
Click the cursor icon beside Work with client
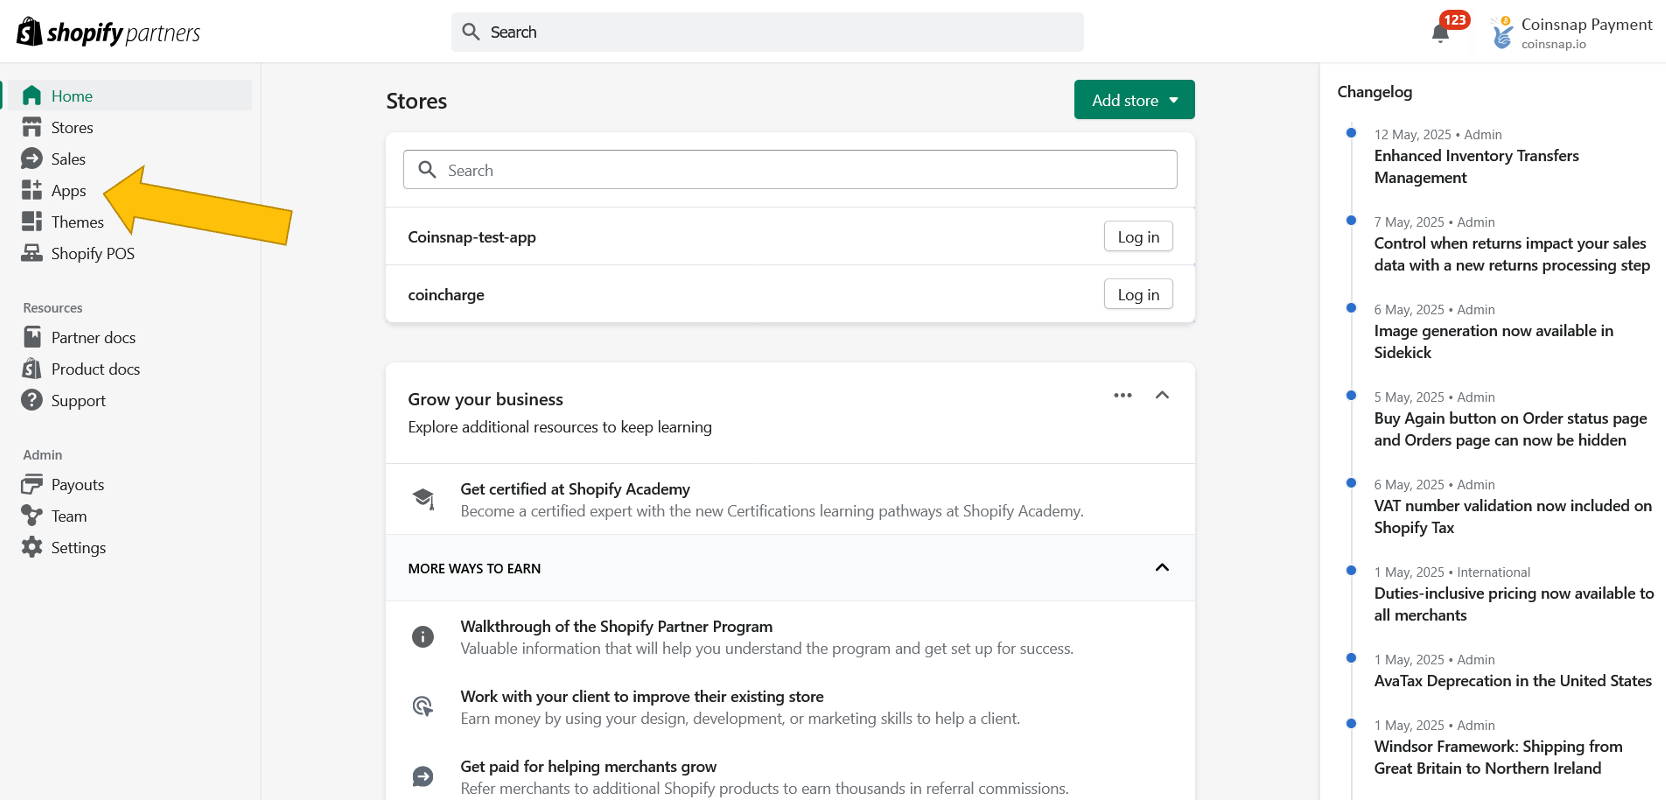[x=423, y=707]
